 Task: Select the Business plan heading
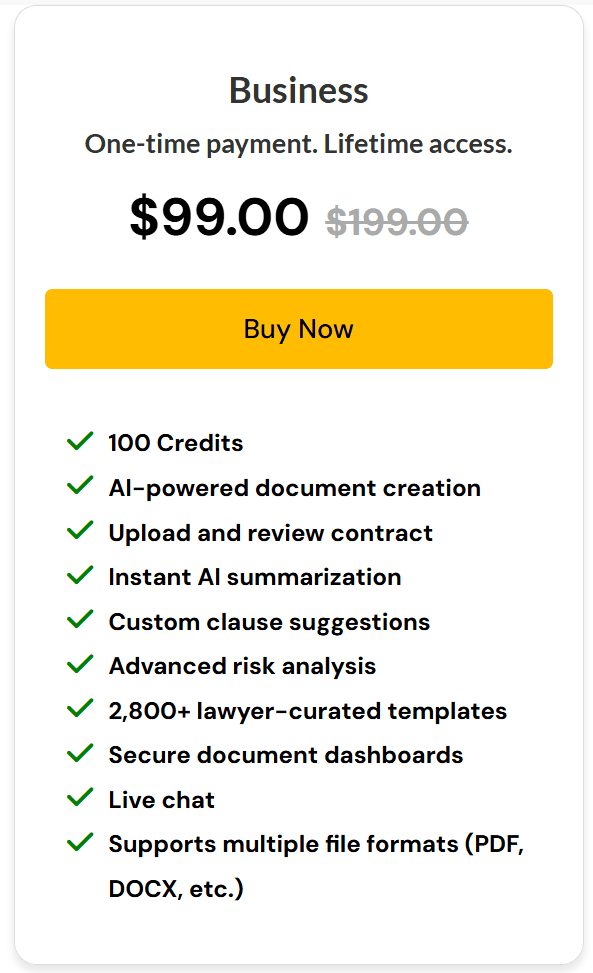(x=298, y=91)
